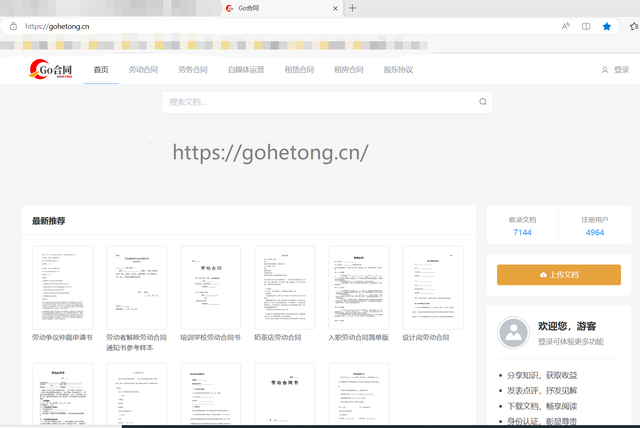Click the 劳动争议仲裁申请书 title link
Viewport: 640px width, 428px height.
(62, 337)
